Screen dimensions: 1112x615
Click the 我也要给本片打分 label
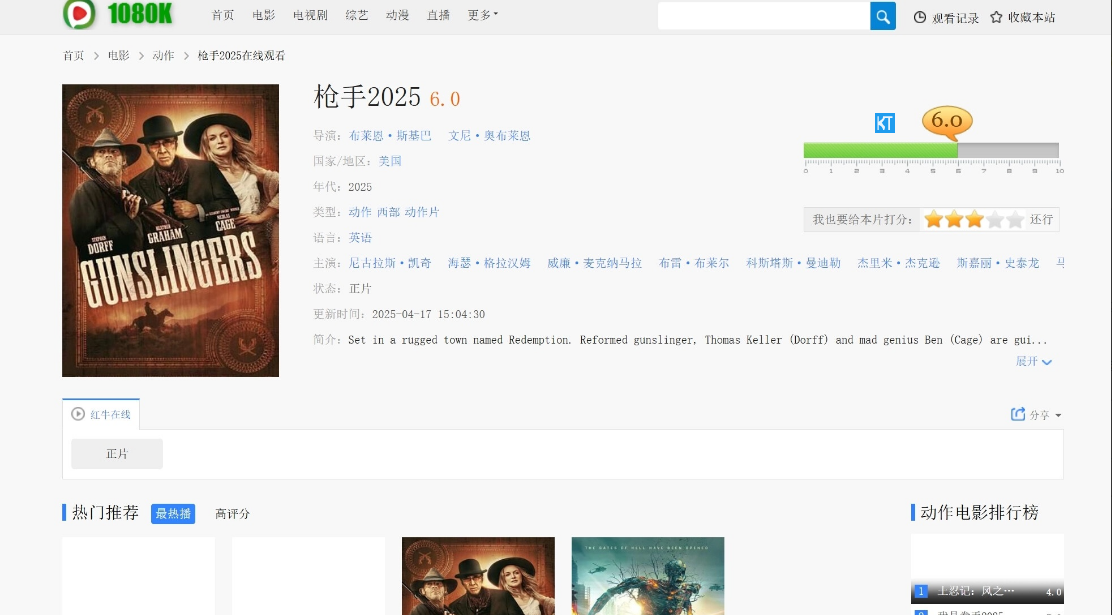click(862, 220)
